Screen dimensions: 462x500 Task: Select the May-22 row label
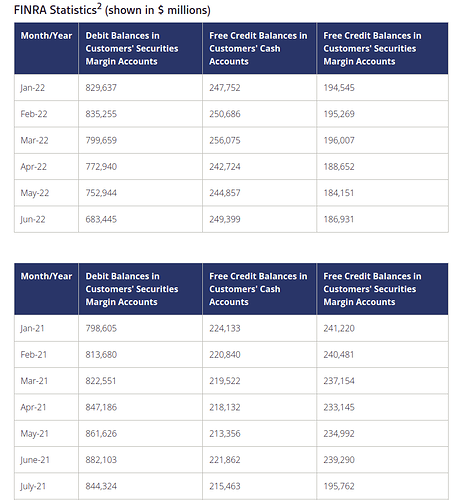(x=35, y=193)
